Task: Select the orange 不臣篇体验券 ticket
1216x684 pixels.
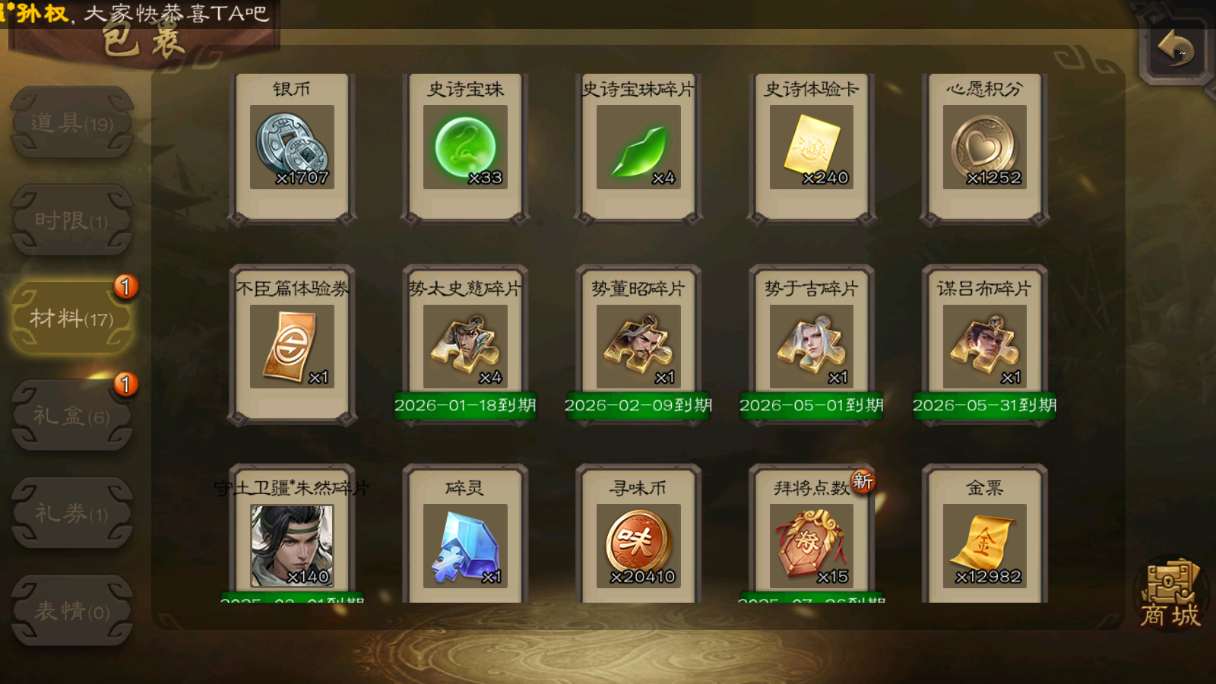Action: [x=291, y=347]
